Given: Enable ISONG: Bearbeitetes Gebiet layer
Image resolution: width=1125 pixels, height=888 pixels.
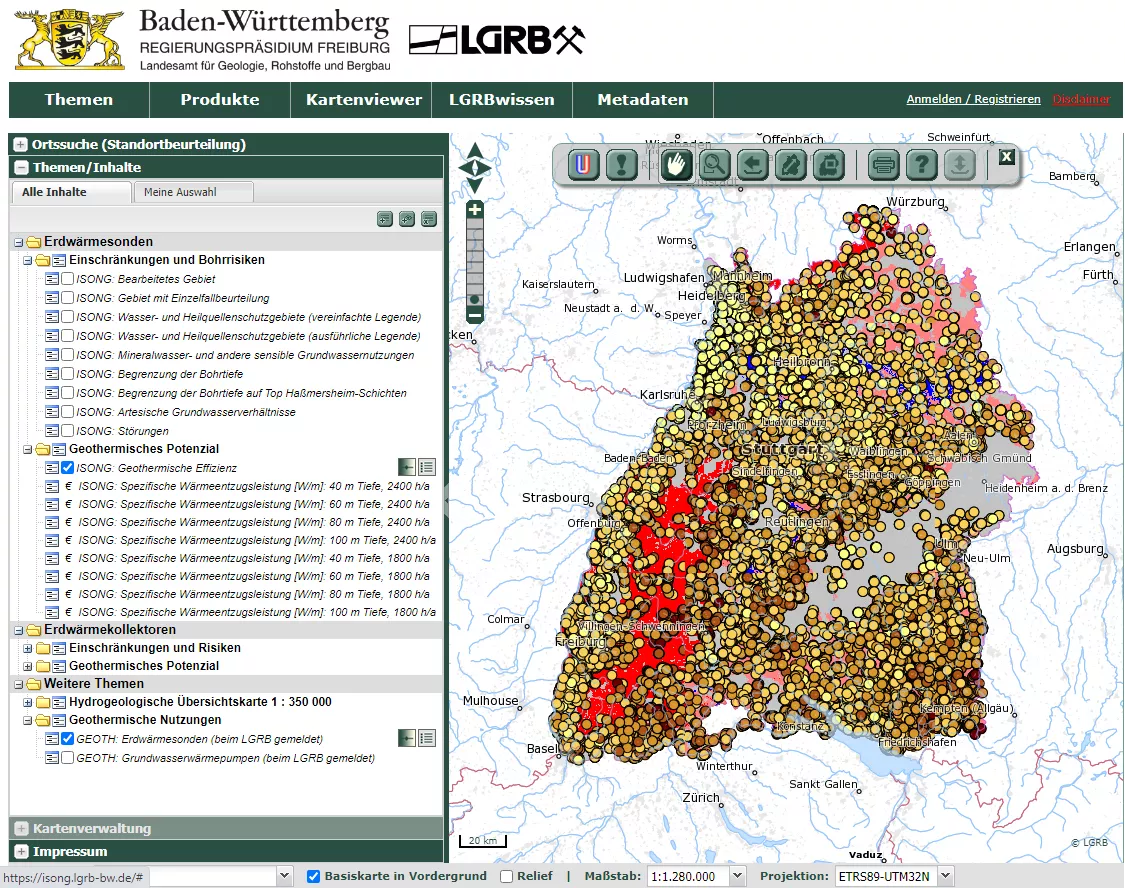Looking at the screenshot, I should [x=67, y=279].
